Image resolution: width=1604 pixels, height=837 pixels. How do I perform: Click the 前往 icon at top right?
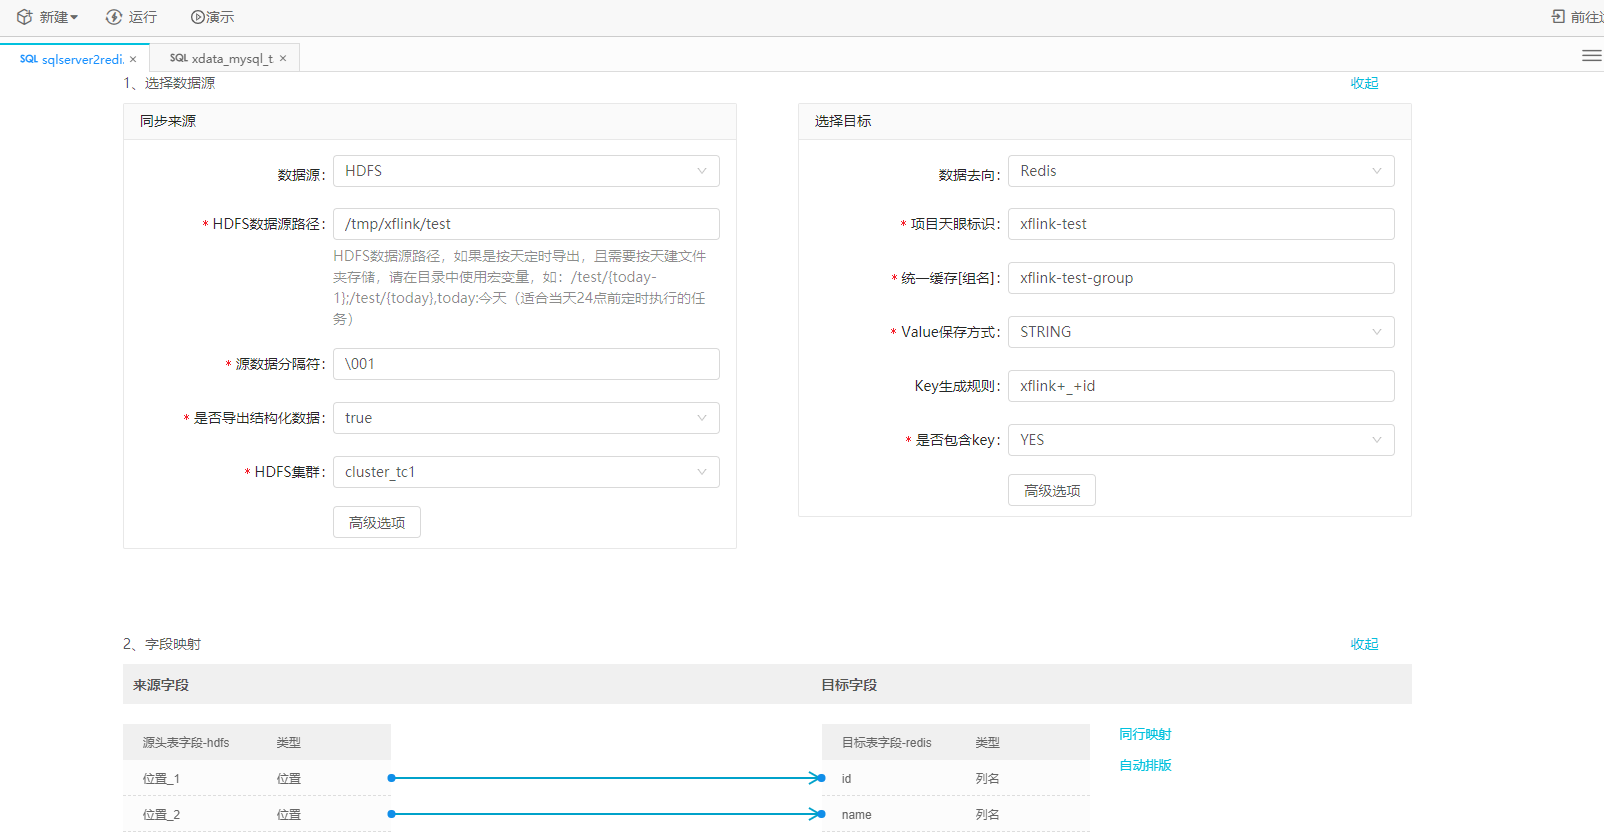[1558, 17]
